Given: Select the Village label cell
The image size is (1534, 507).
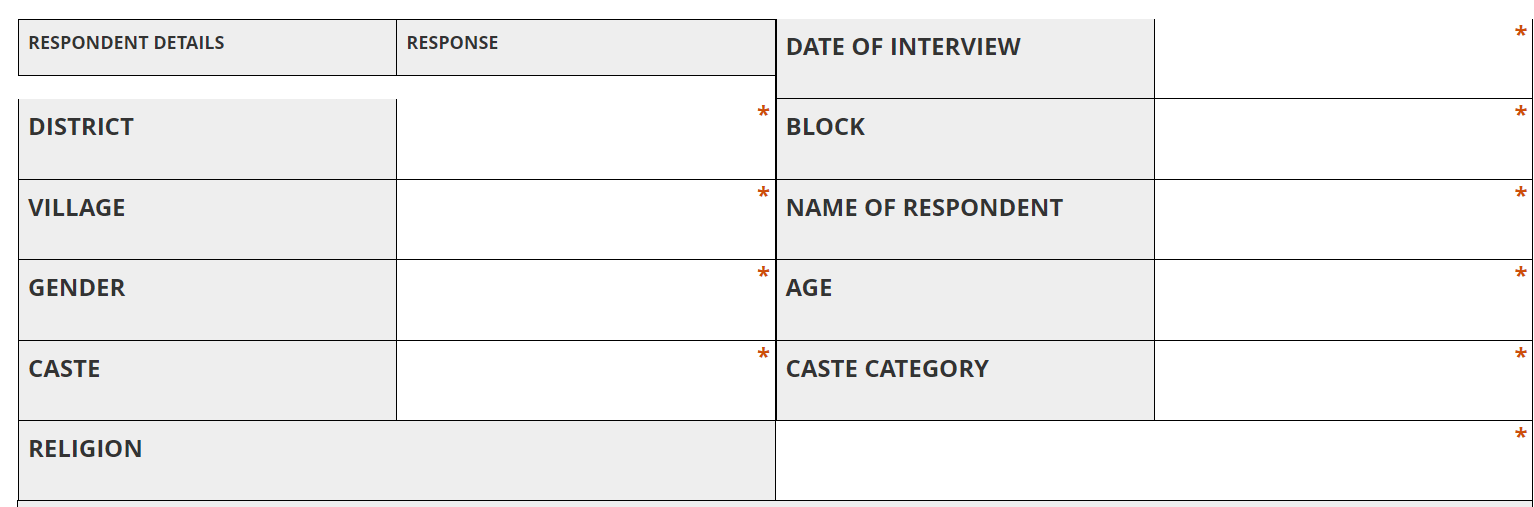Looking at the screenshot, I should pos(77,208).
